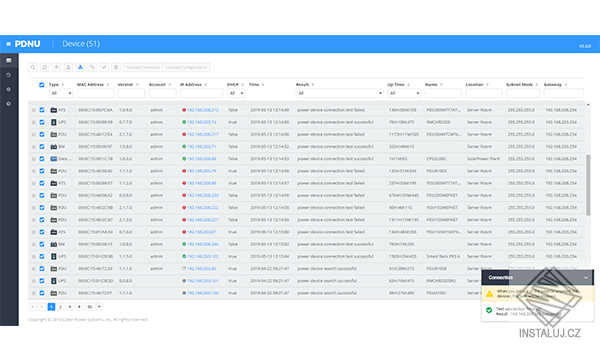Uncheck the row with IP 192.168.208.220
Viewport: 600px width, 360px height.
pos(42,195)
